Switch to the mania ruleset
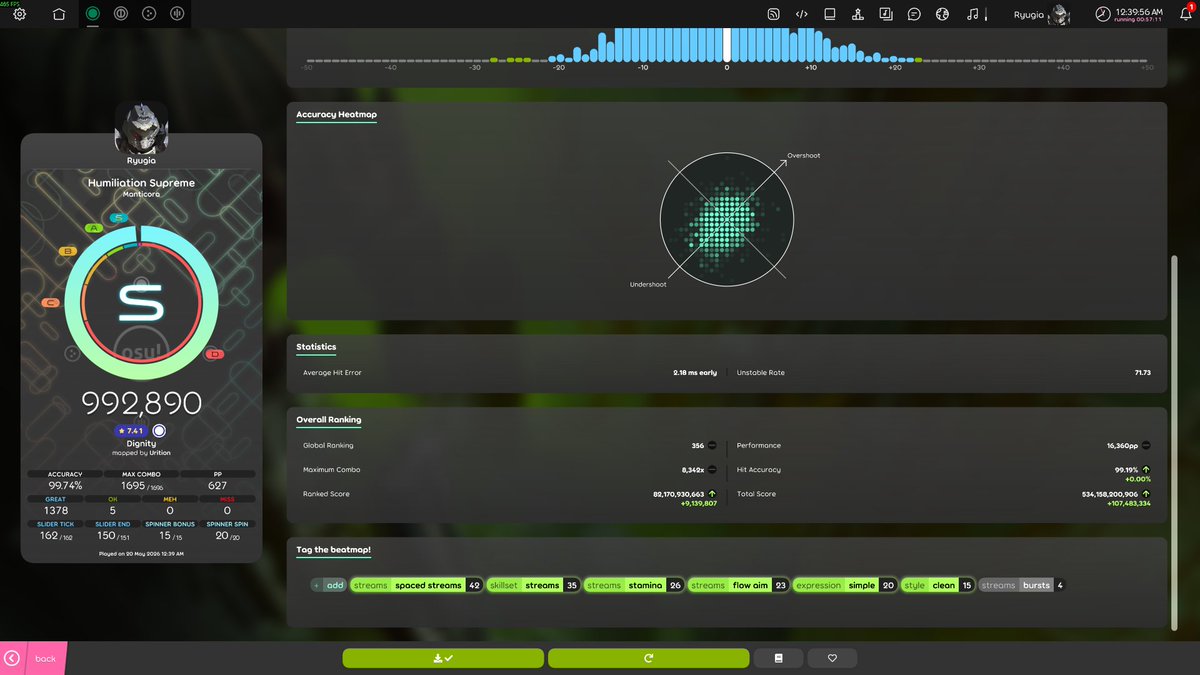Screen dimensions: 1200x675 179,14
